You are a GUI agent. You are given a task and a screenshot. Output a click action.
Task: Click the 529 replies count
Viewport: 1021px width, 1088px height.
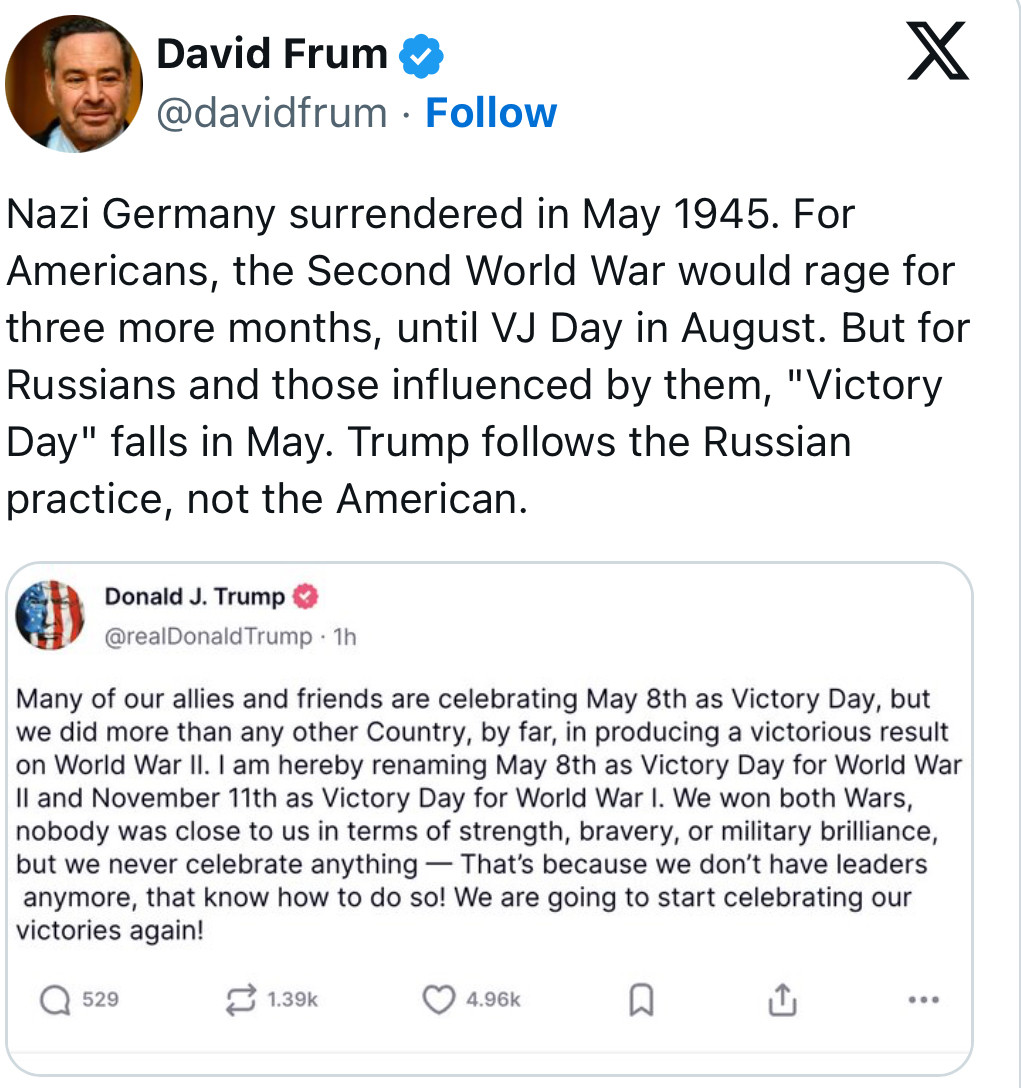coord(100,1000)
